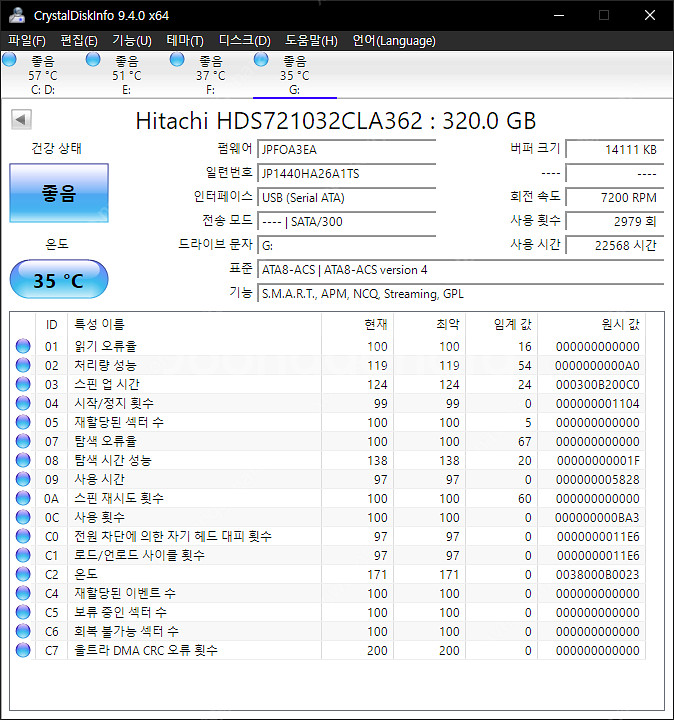Click raw value 0038000B0023
The width and height of the screenshot is (674, 720).
(x=597, y=575)
